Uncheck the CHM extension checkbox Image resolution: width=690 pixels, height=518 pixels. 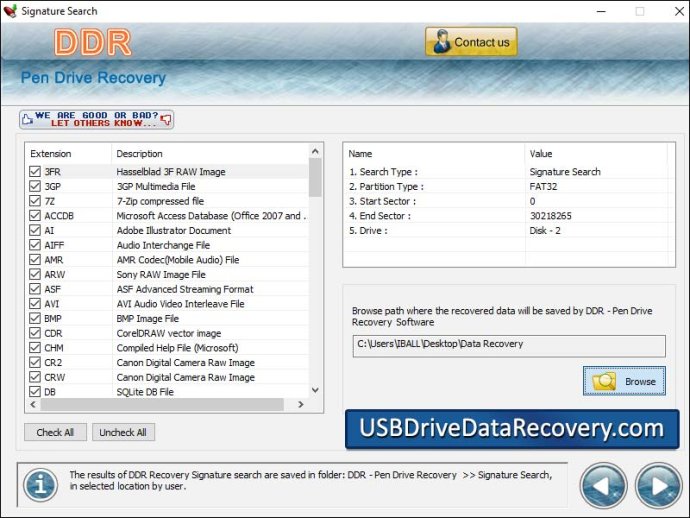coord(35,348)
